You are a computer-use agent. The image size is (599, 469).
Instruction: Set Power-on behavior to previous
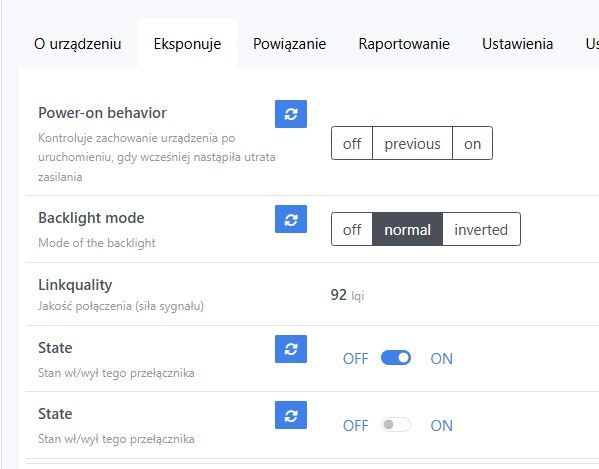click(x=412, y=143)
